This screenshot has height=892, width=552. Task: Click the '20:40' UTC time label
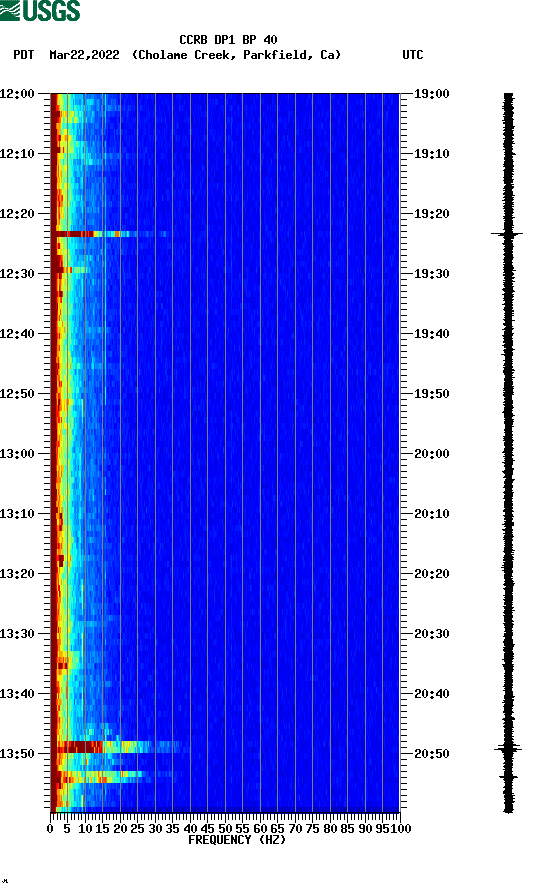click(x=431, y=694)
